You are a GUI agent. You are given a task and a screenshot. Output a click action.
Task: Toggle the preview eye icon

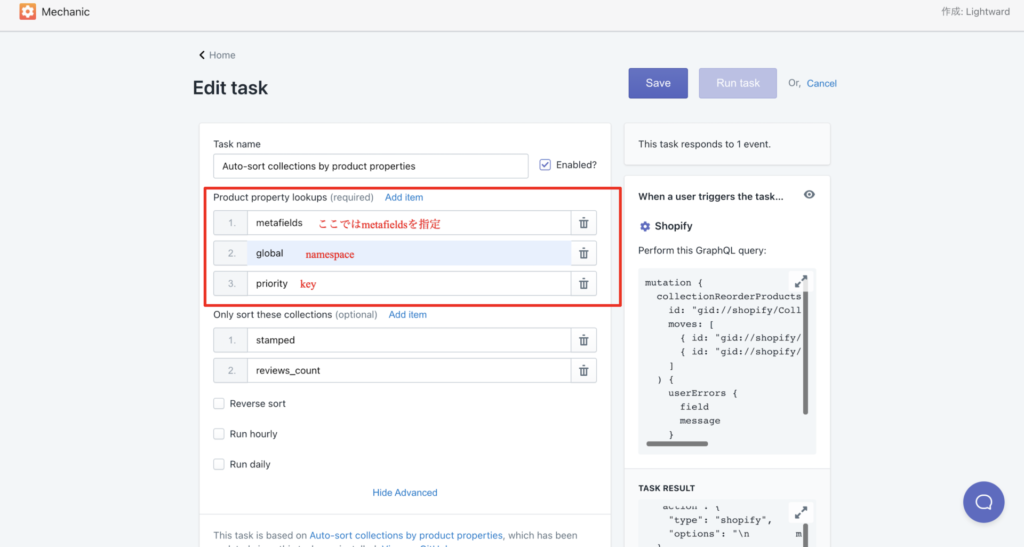809,195
